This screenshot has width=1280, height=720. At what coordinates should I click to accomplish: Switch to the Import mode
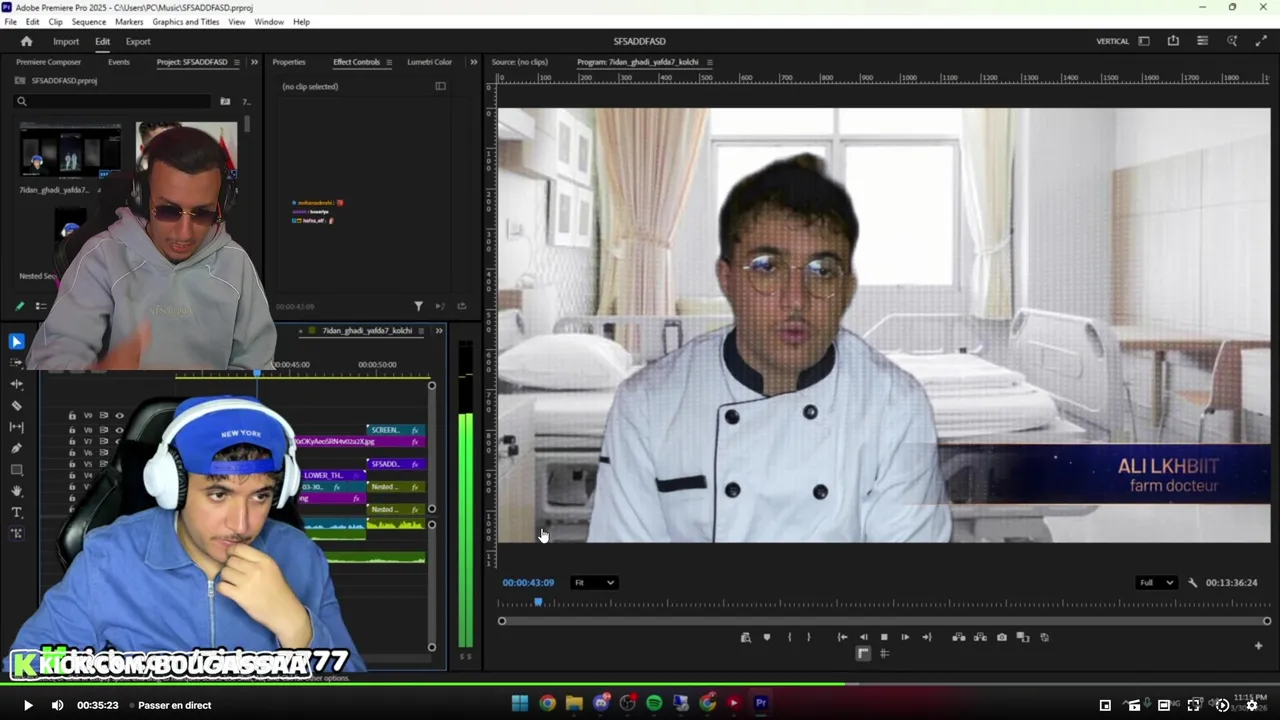[66, 41]
